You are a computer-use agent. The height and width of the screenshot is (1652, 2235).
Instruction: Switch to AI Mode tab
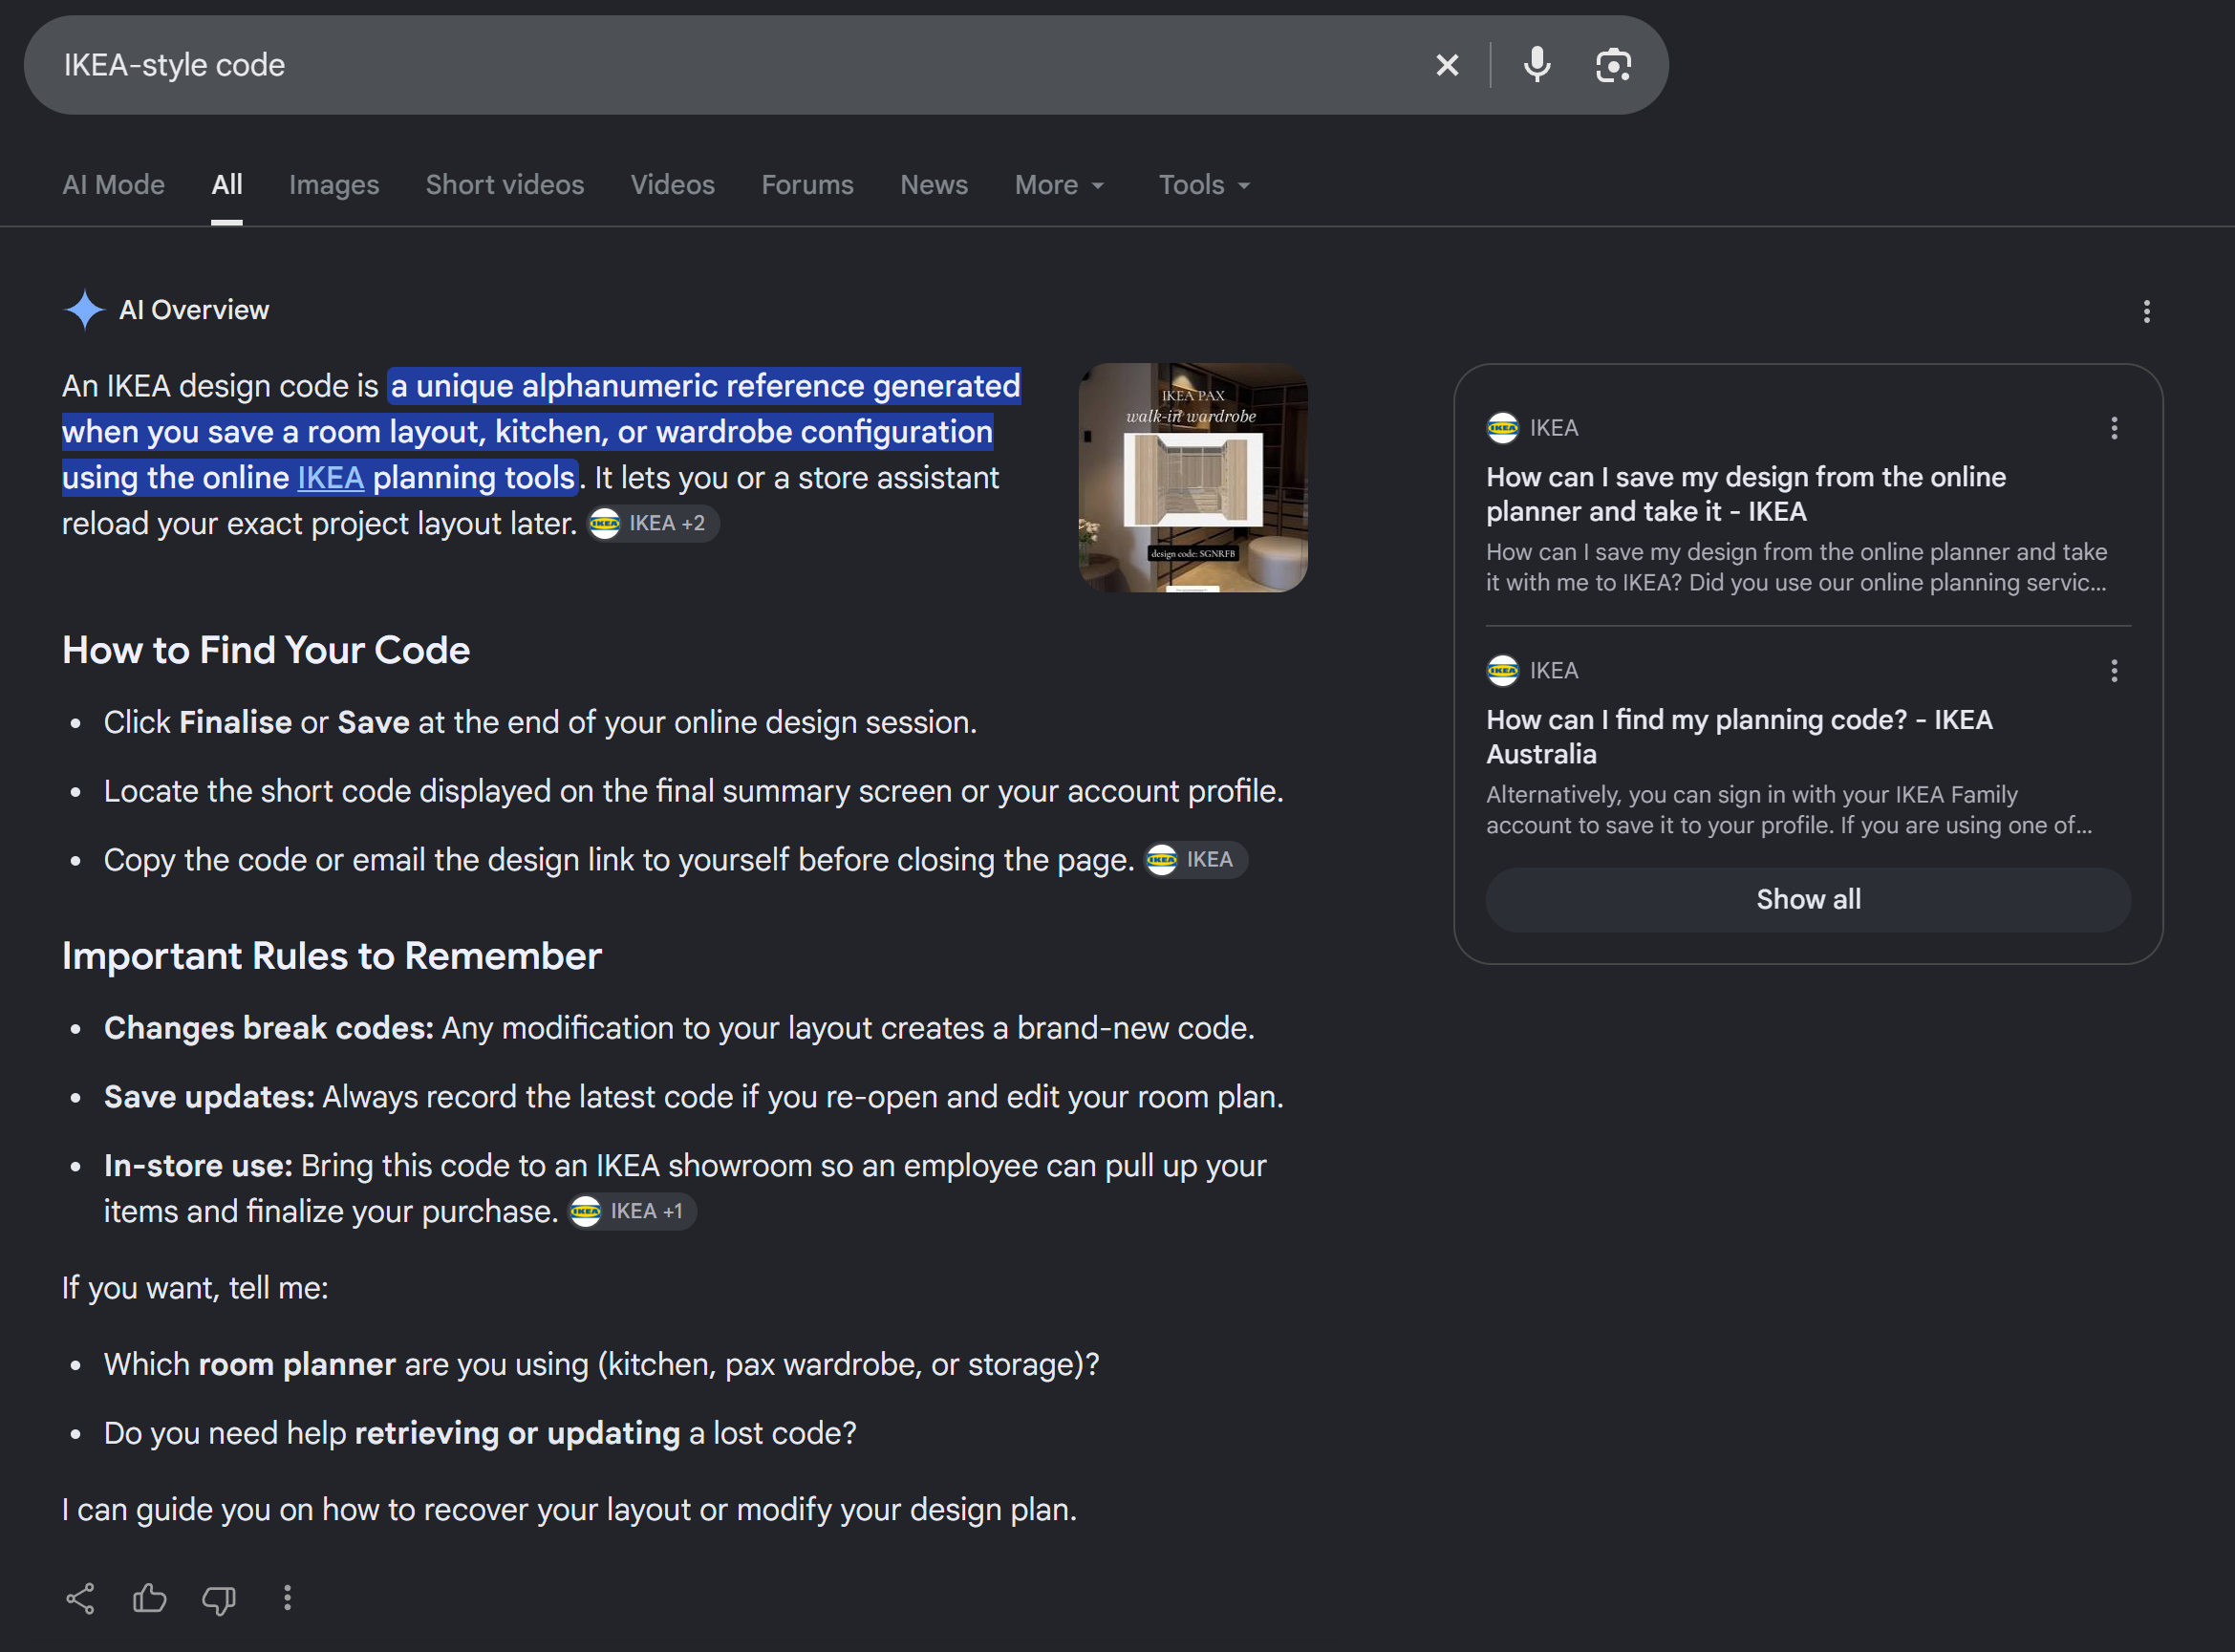113,185
